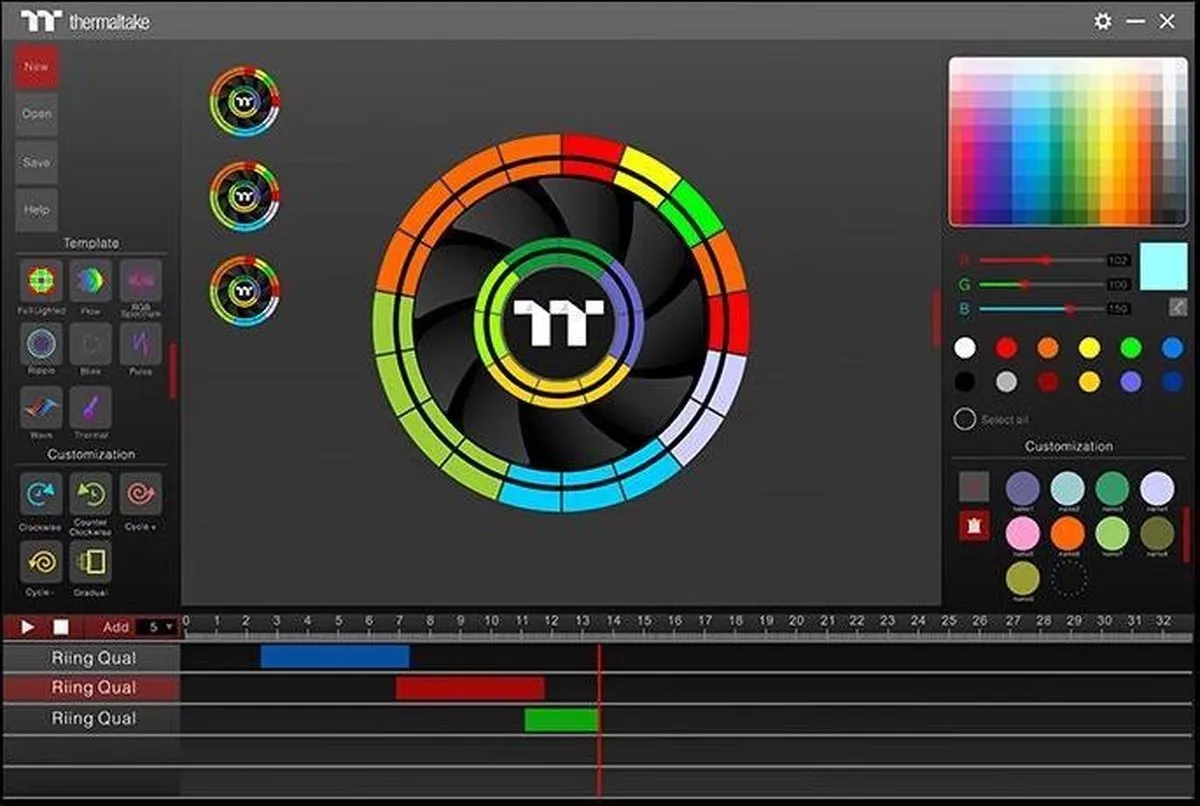Viewport: 1200px width, 806px height.
Task: Select the pink custom color swatch
Action: [x=1022, y=533]
